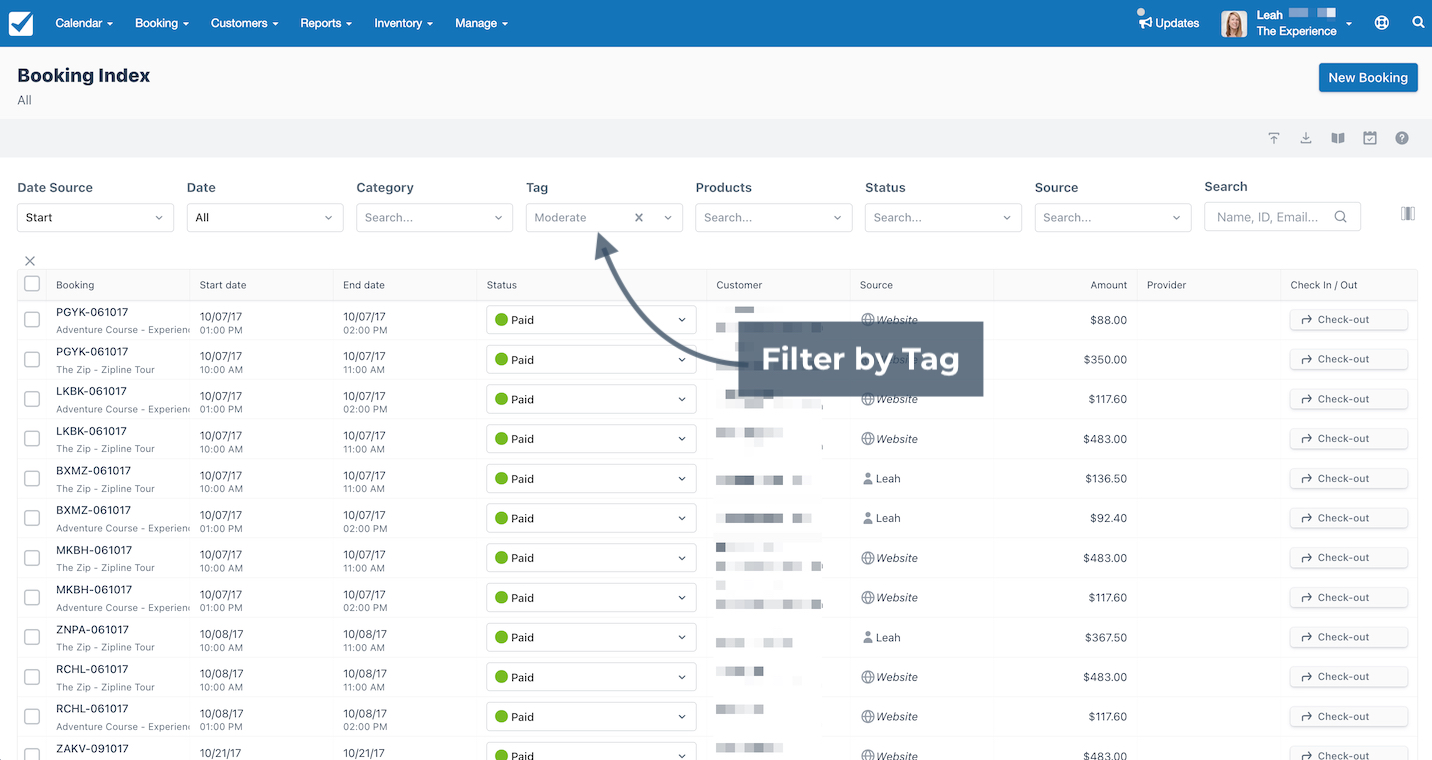Click the globe icon in RCHL-061017 Adventure Course row

point(868,716)
